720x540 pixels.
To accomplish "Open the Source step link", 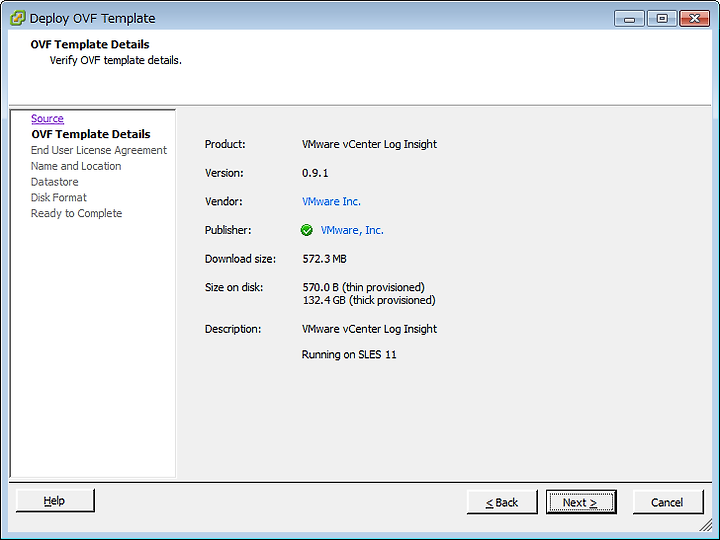I will [x=47, y=118].
